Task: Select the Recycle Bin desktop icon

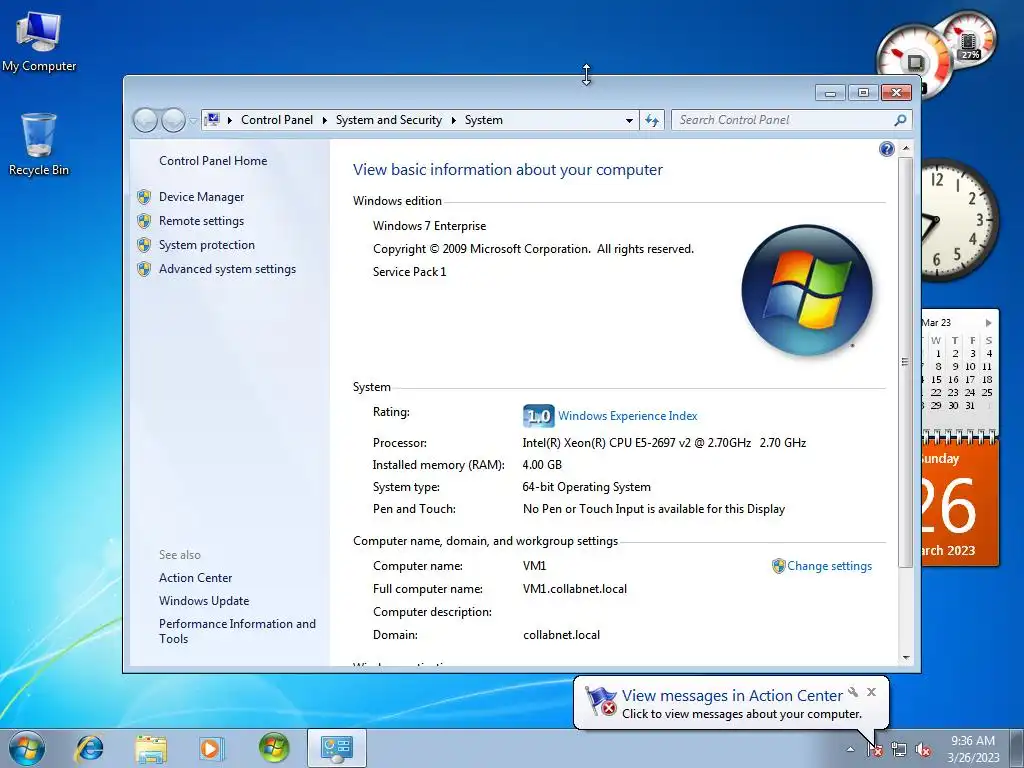Action: (39, 144)
